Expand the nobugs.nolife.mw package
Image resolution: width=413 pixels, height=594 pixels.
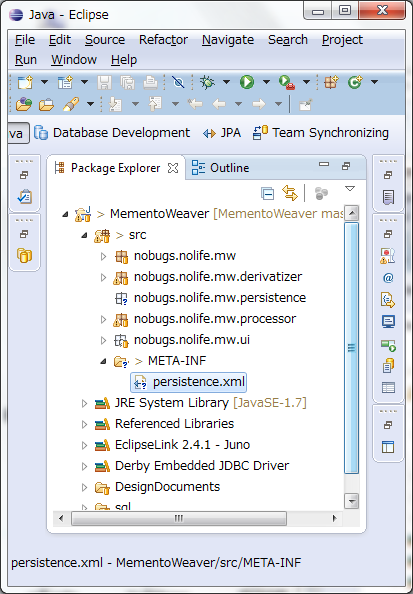103,256
